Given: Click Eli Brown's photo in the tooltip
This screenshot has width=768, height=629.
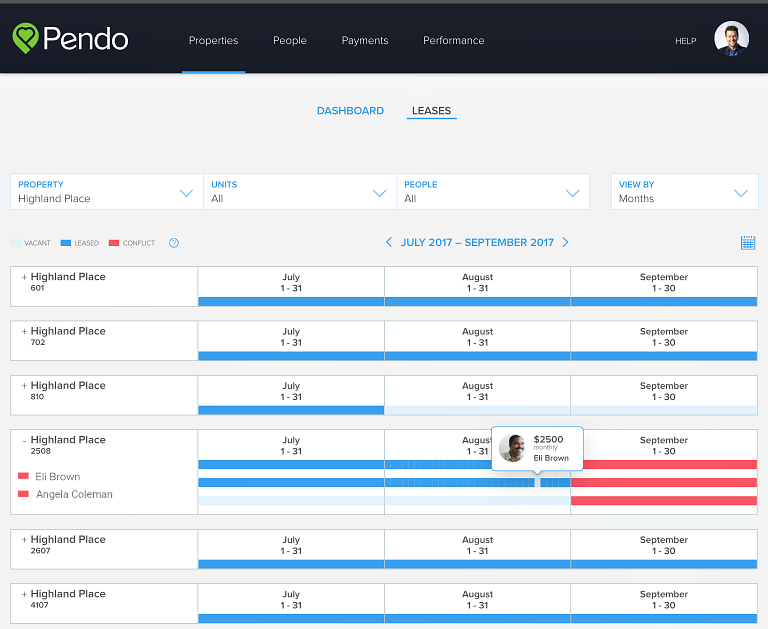Looking at the screenshot, I should [512, 448].
